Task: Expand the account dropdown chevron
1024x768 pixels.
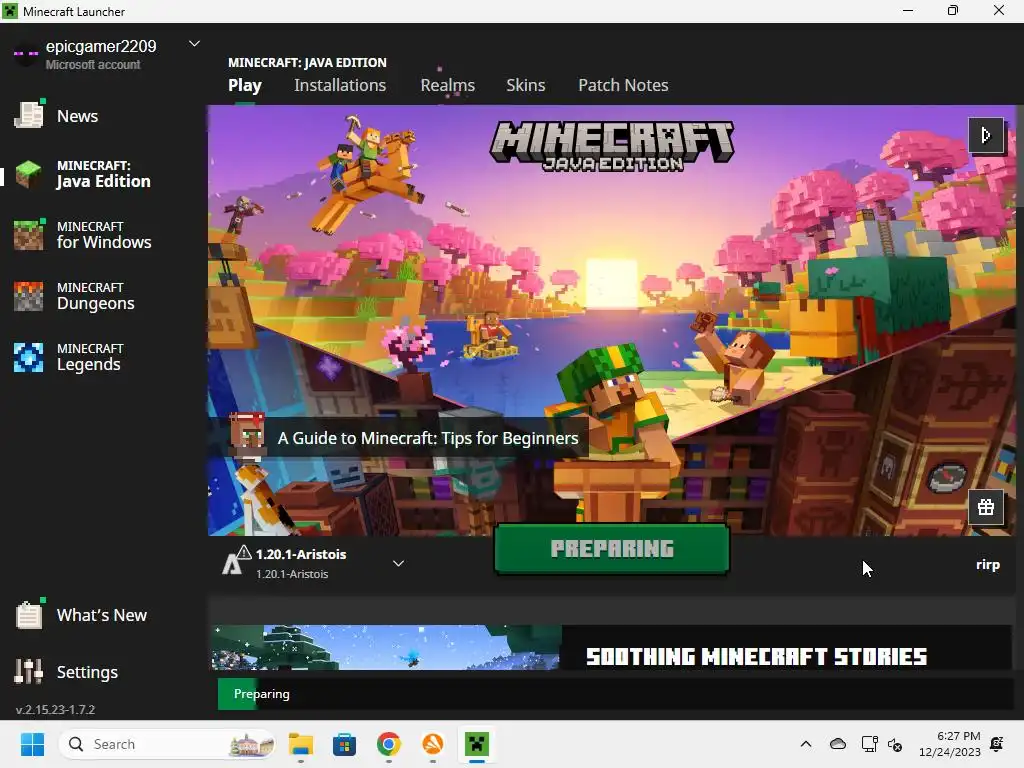Action: pyautogui.click(x=194, y=44)
